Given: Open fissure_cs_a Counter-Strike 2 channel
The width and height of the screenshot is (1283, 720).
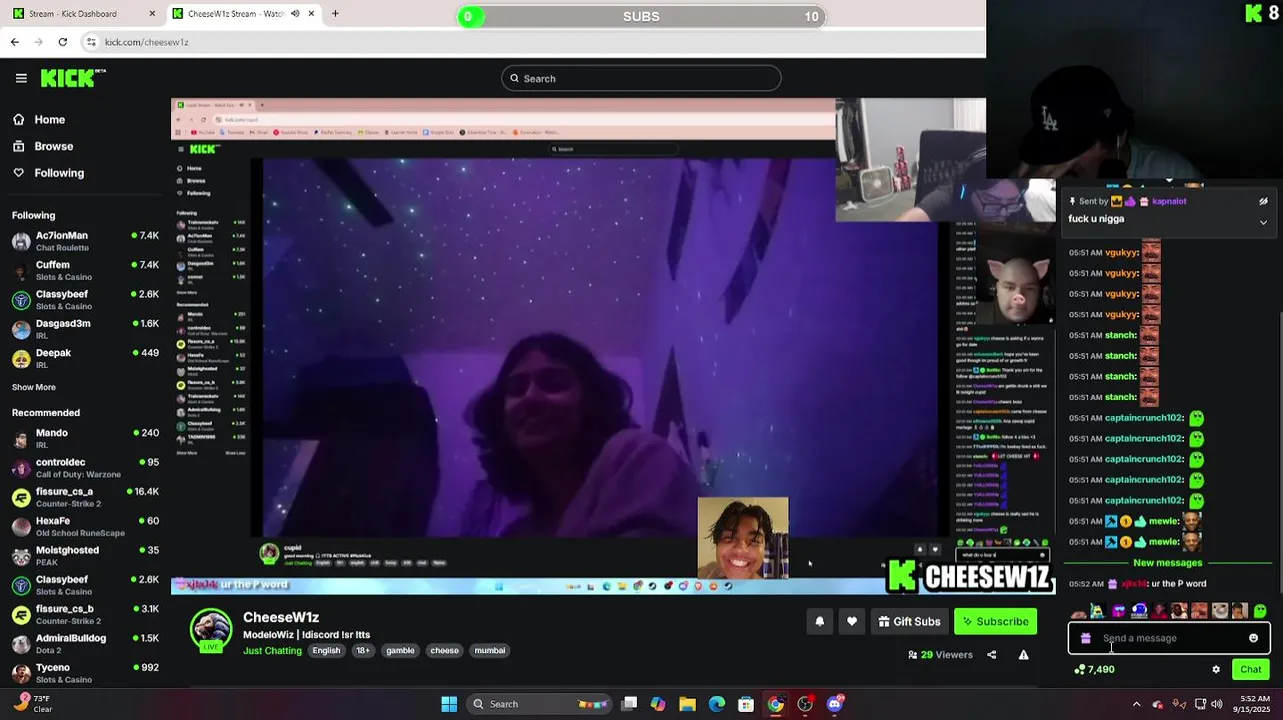Looking at the screenshot, I should (x=85, y=497).
